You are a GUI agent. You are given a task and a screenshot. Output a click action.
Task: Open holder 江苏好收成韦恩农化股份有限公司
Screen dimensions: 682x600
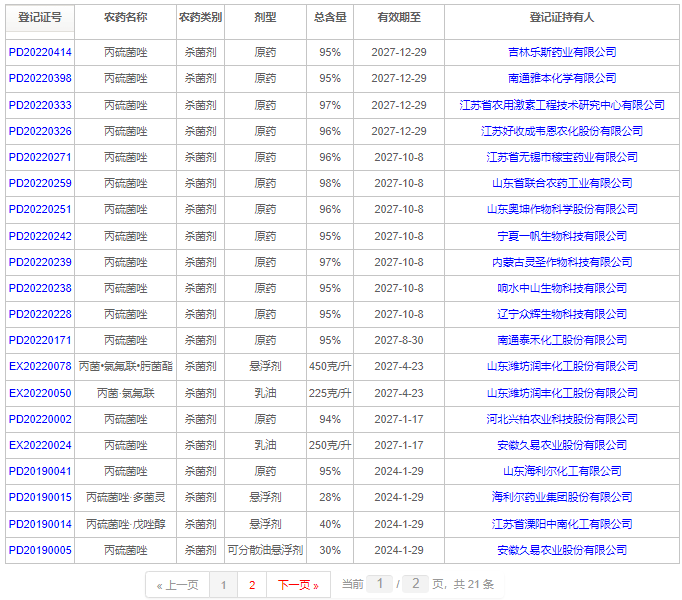coord(562,131)
